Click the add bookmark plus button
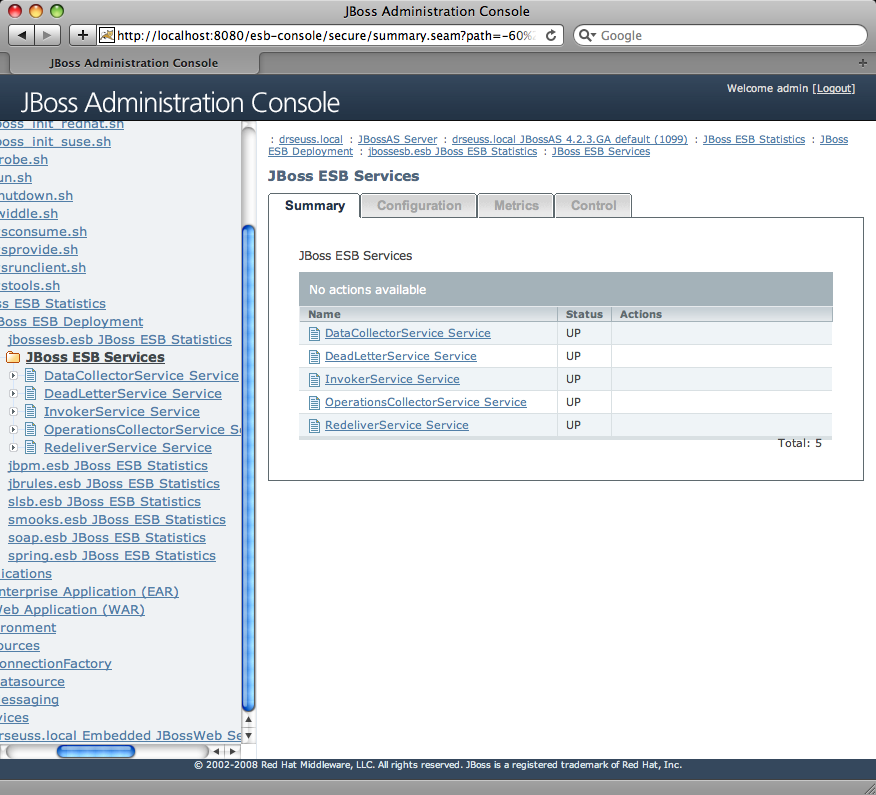Image resolution: width=876 pixels, height=795 pixels. pyautogui.click(x=83, y=35)
